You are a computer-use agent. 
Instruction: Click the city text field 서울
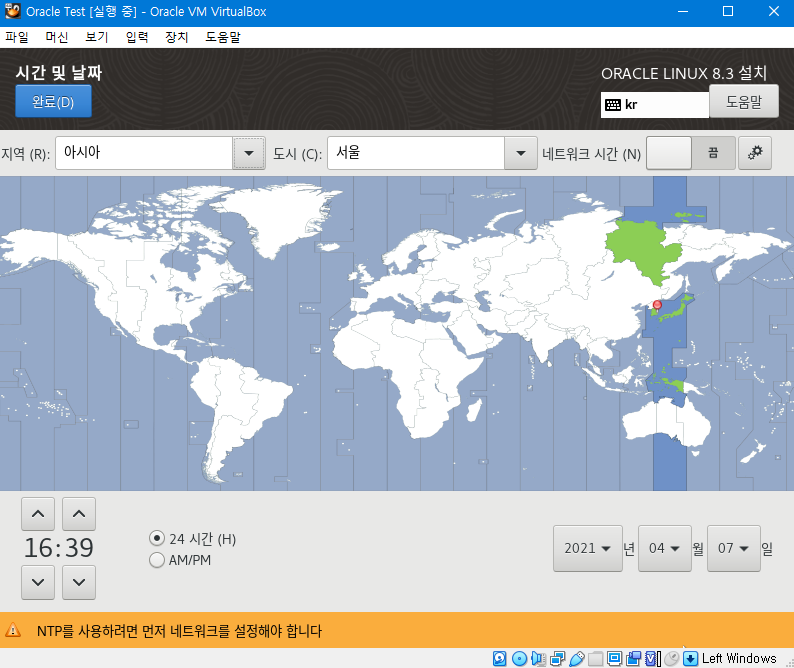tap(416, 153)
